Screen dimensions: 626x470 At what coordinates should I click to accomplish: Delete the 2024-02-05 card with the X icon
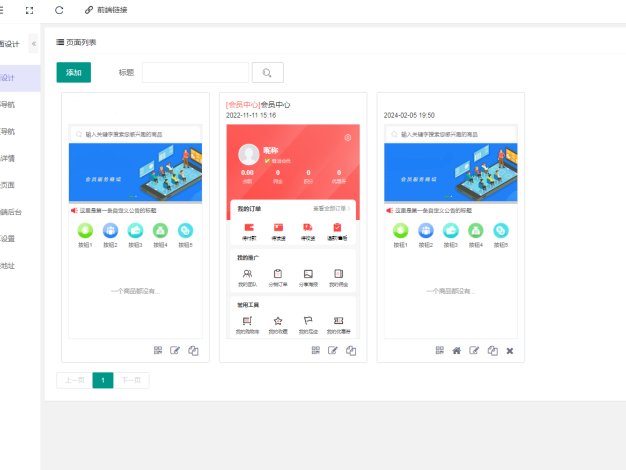tap(510, 351)
